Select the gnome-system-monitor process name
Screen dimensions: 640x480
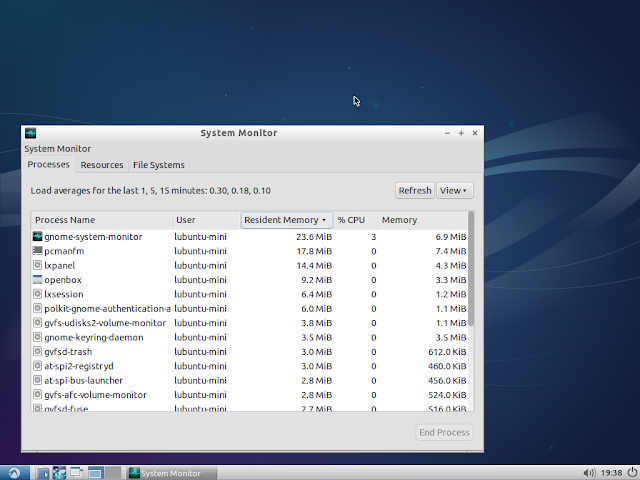click(93, 237)
